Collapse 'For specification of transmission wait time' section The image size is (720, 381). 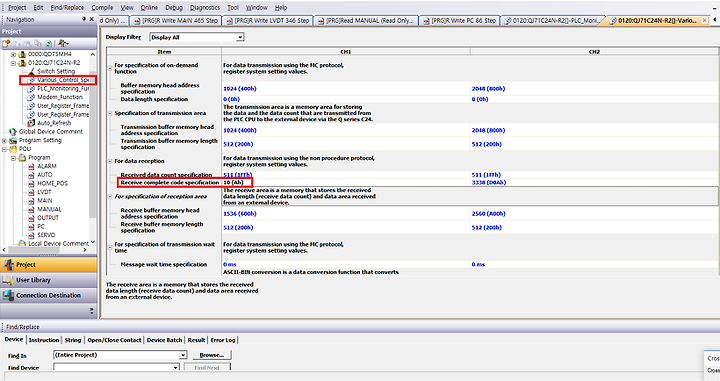tap(110, 247)
